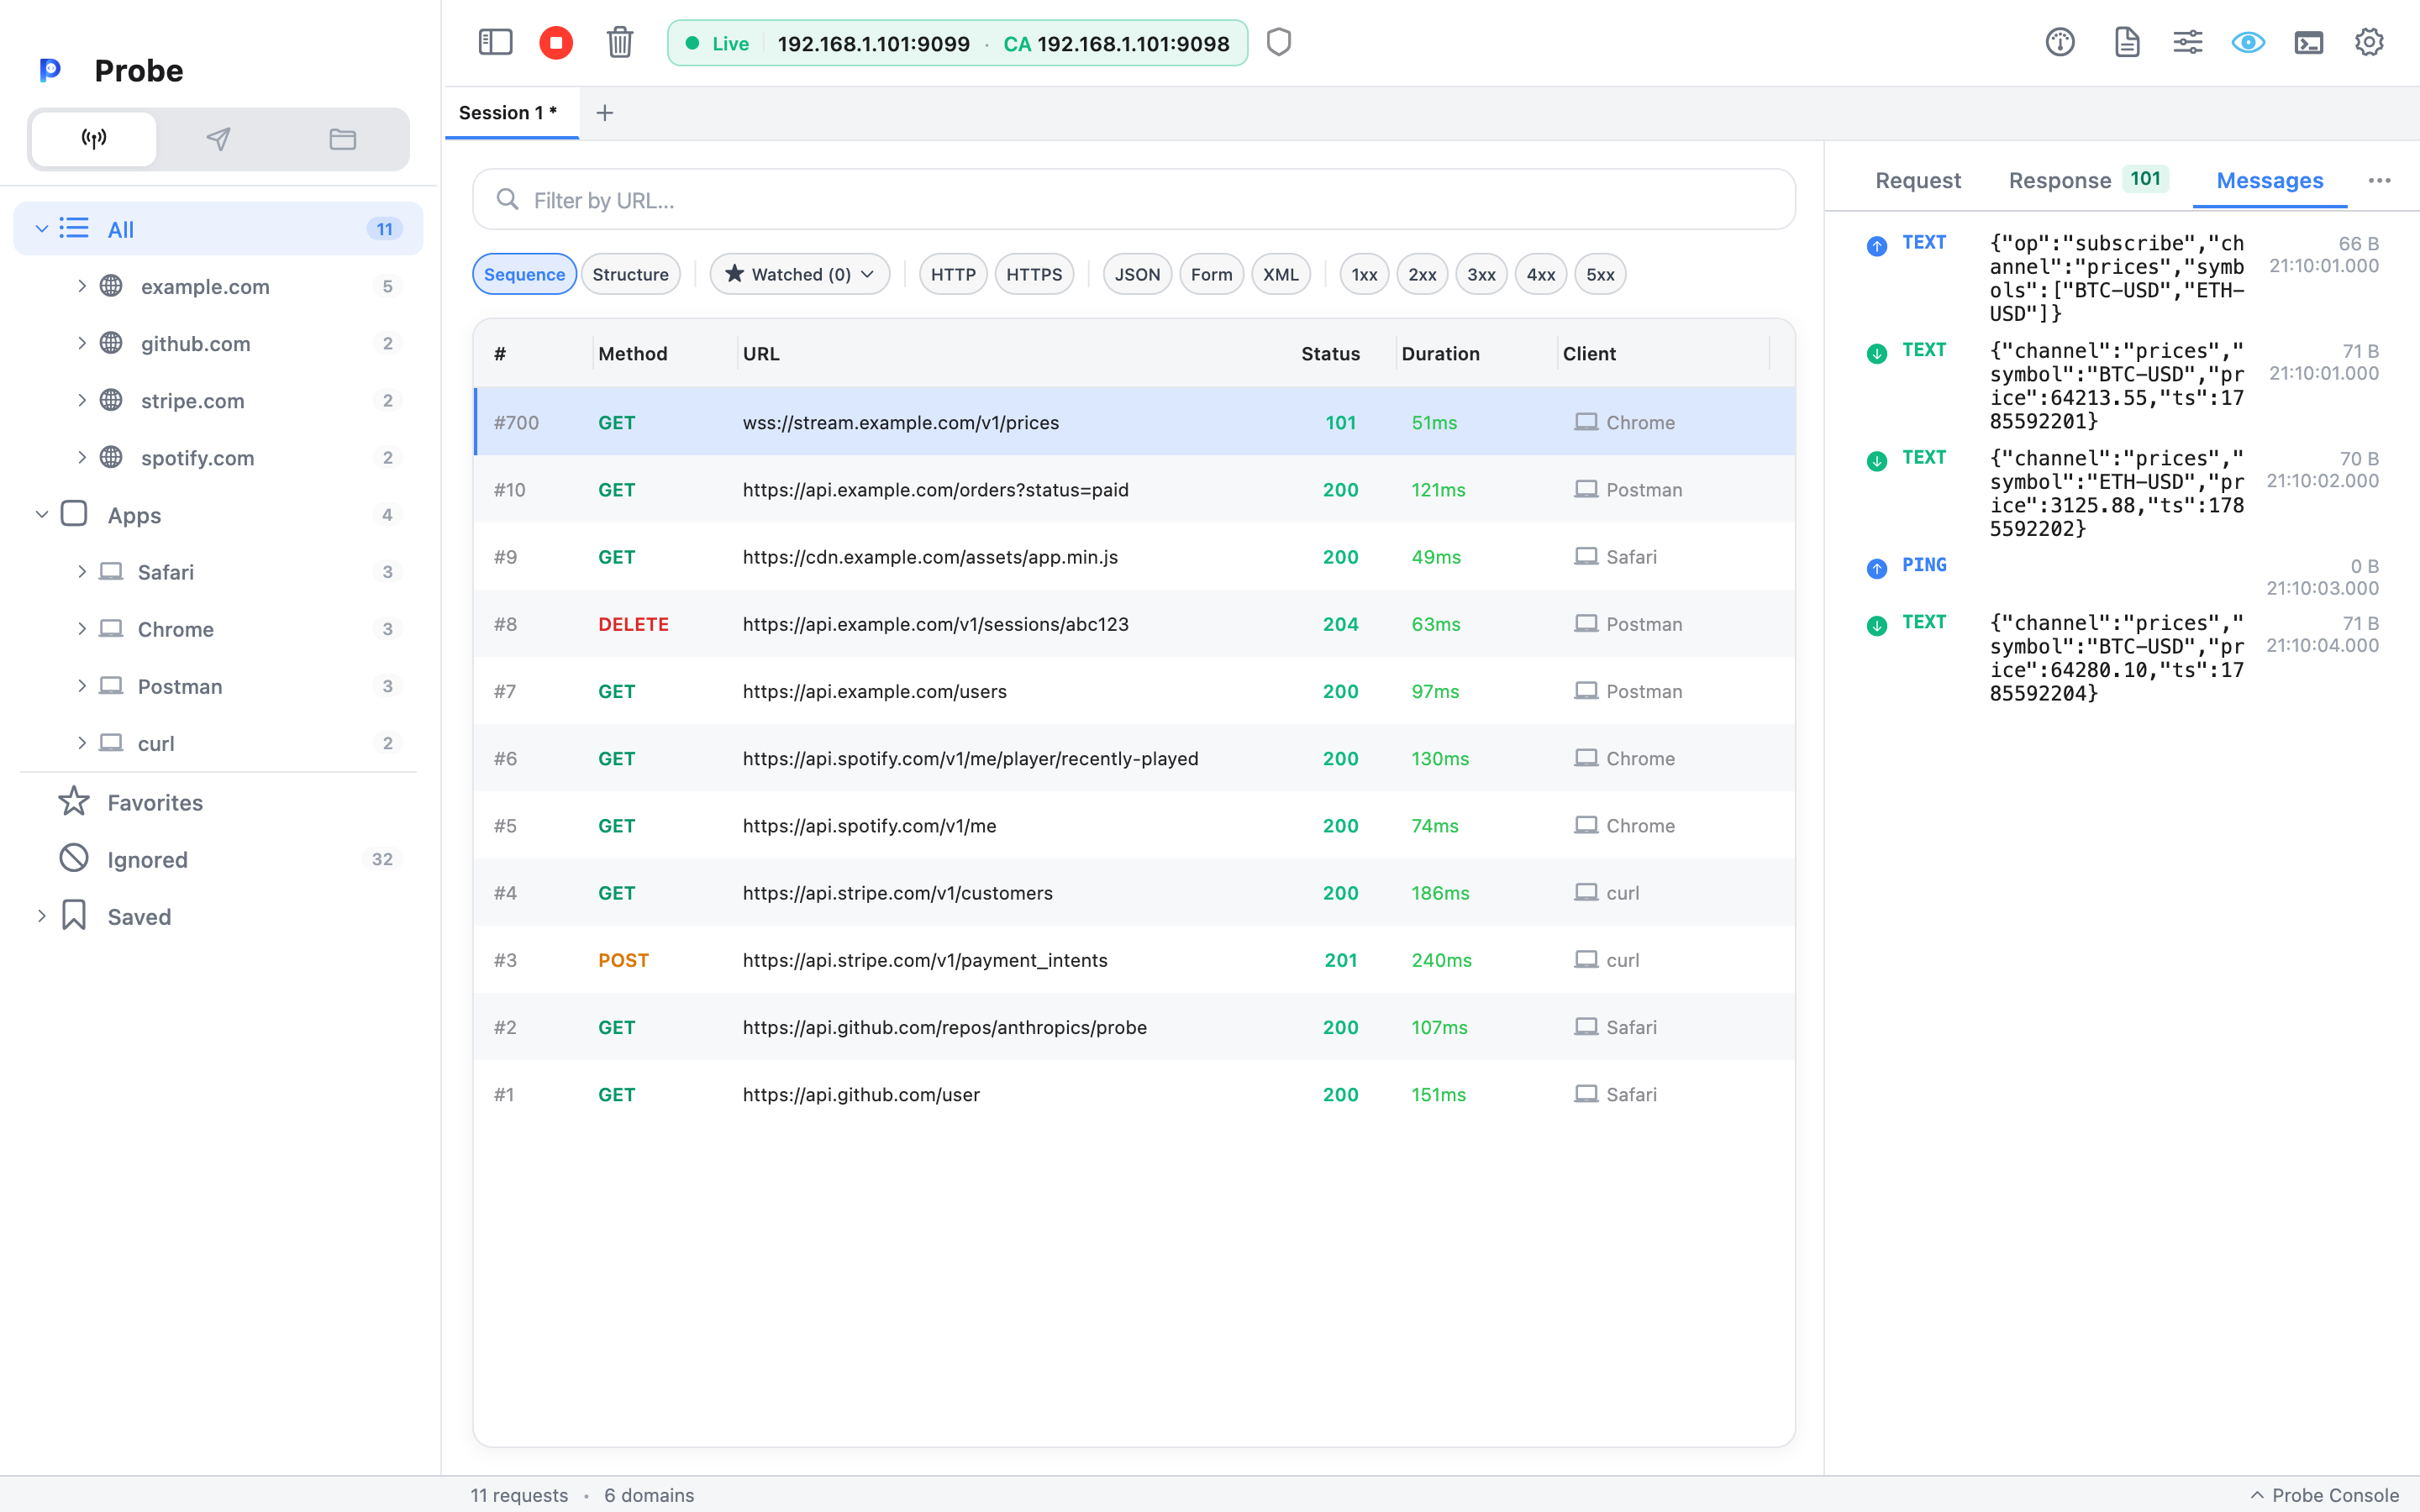Add a new session with plus icon

pos(605,113)
